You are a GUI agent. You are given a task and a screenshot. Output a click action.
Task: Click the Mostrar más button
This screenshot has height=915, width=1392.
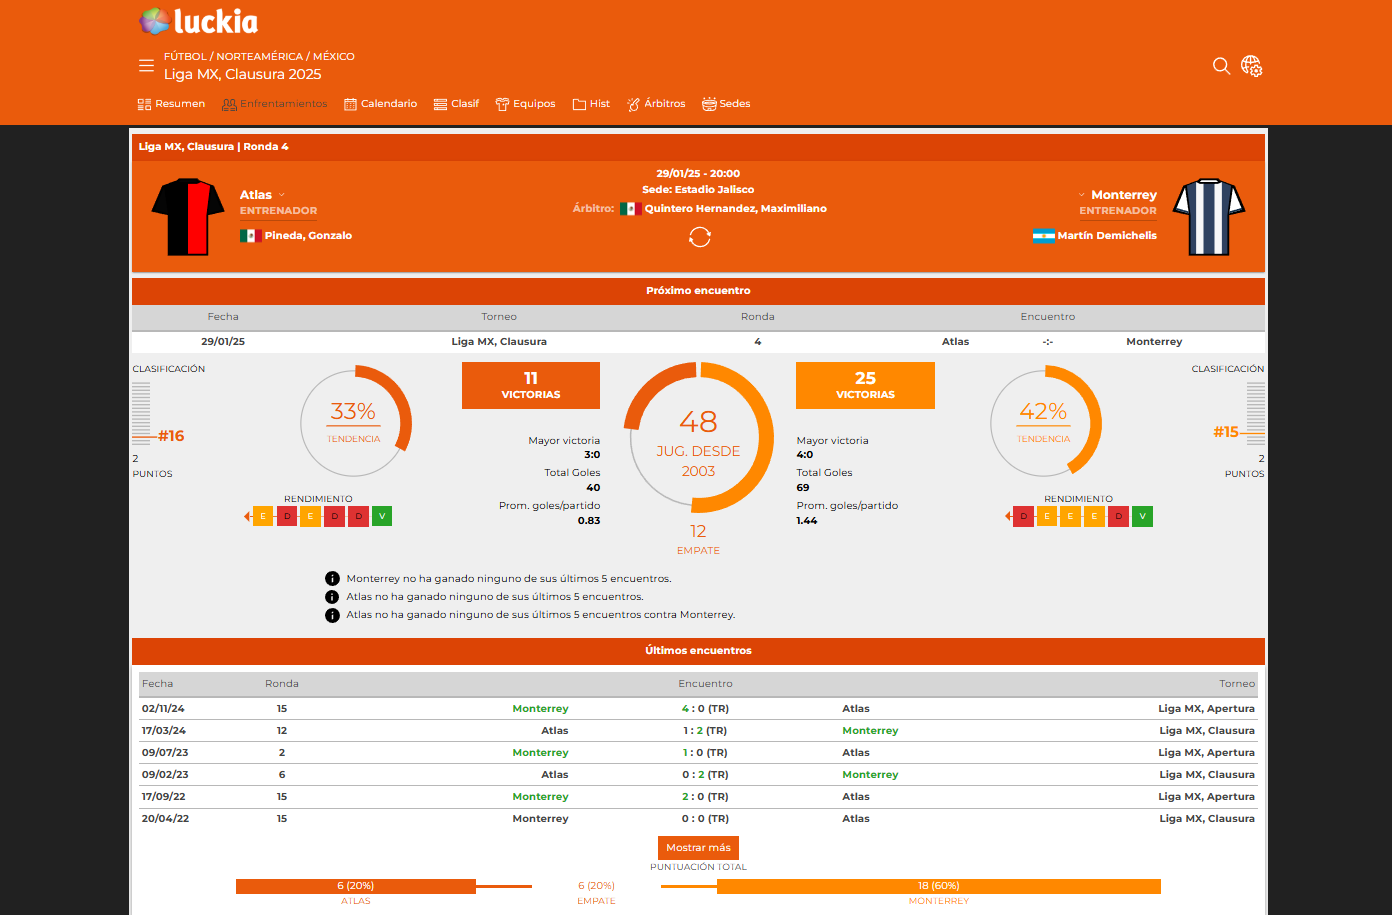click(x=698, y=847)
